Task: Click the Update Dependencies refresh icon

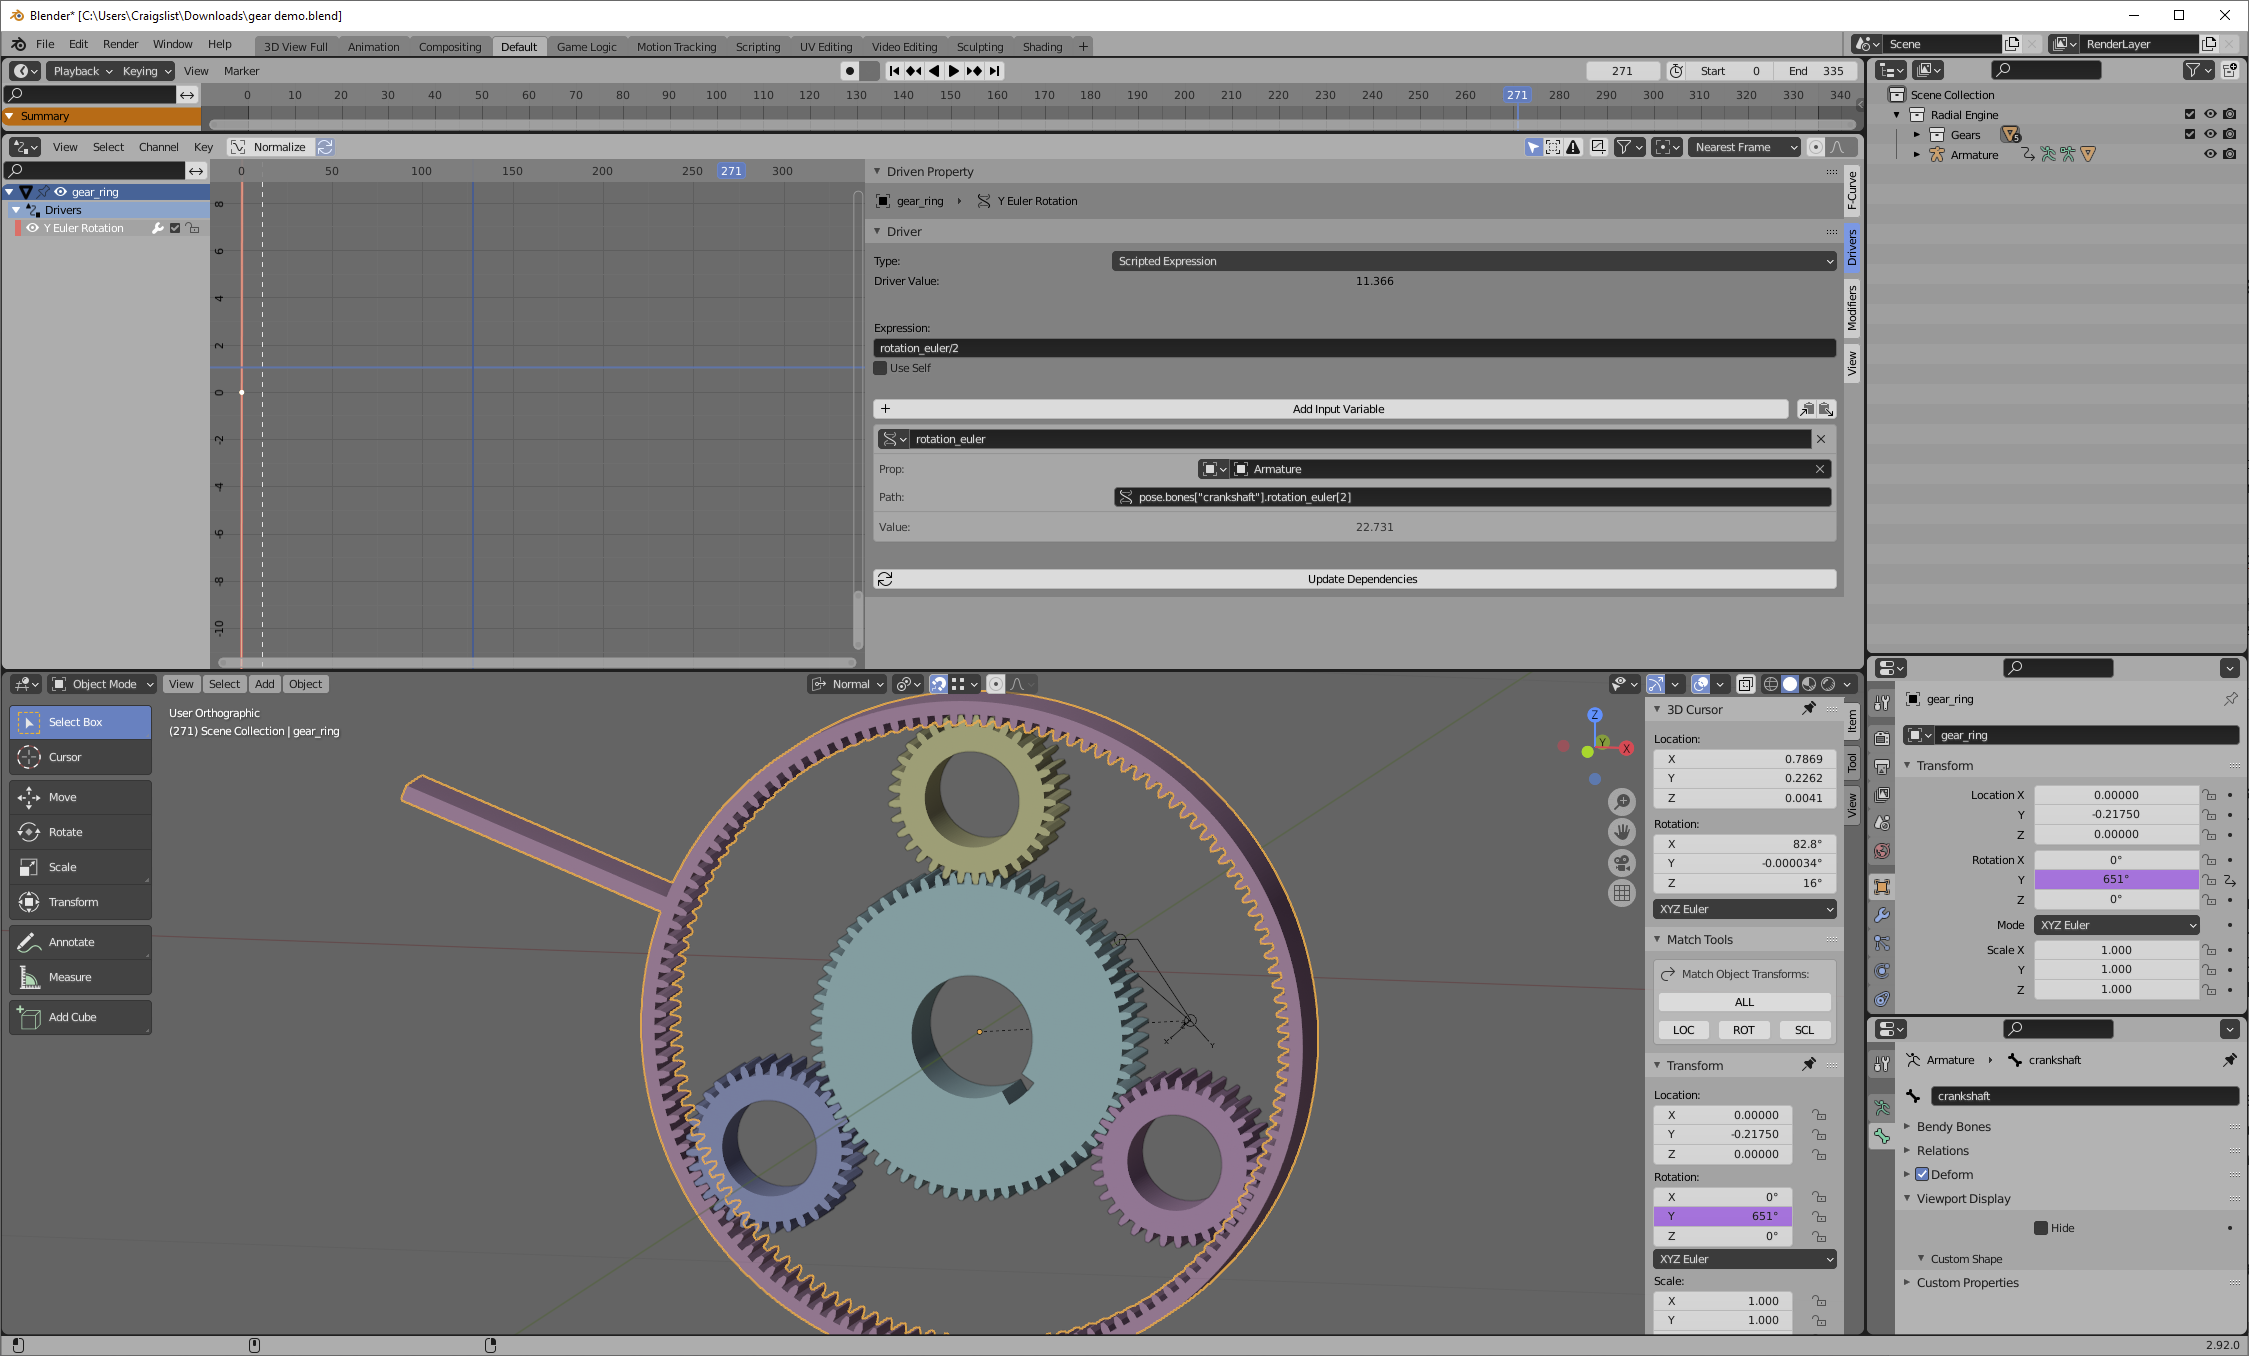Action: 885,579
